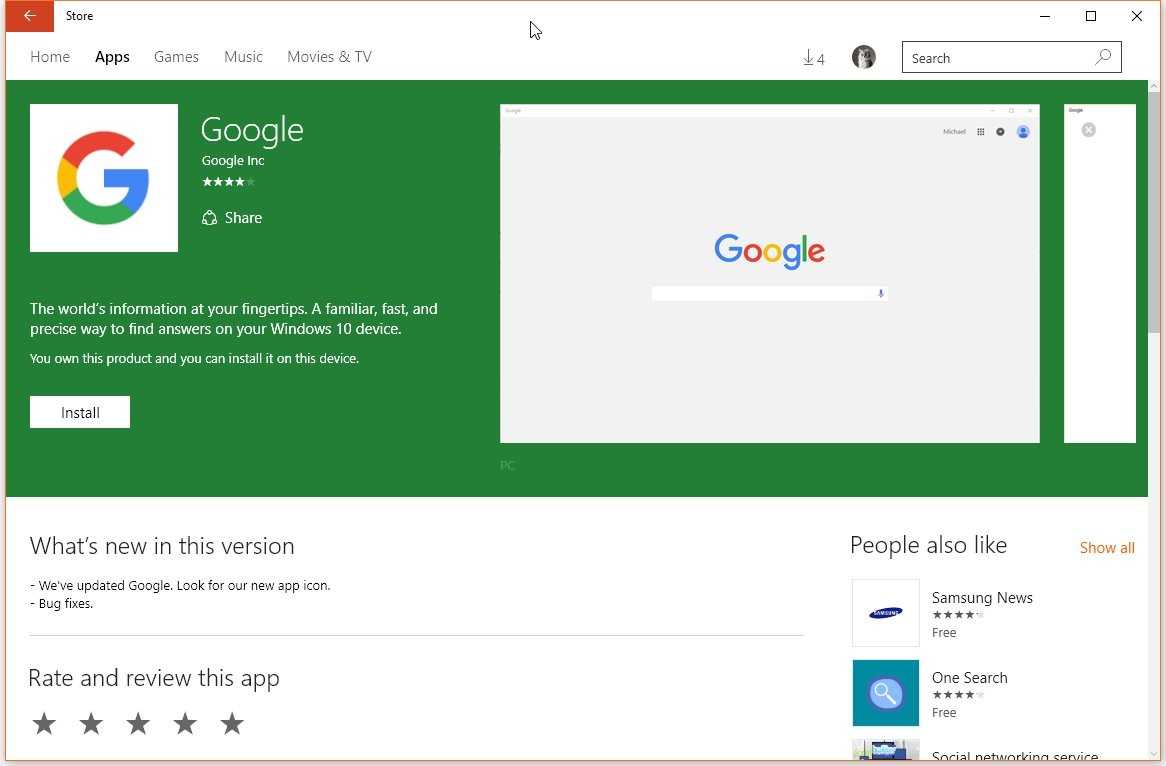Click the Share icon beside Share

(210, 218)
